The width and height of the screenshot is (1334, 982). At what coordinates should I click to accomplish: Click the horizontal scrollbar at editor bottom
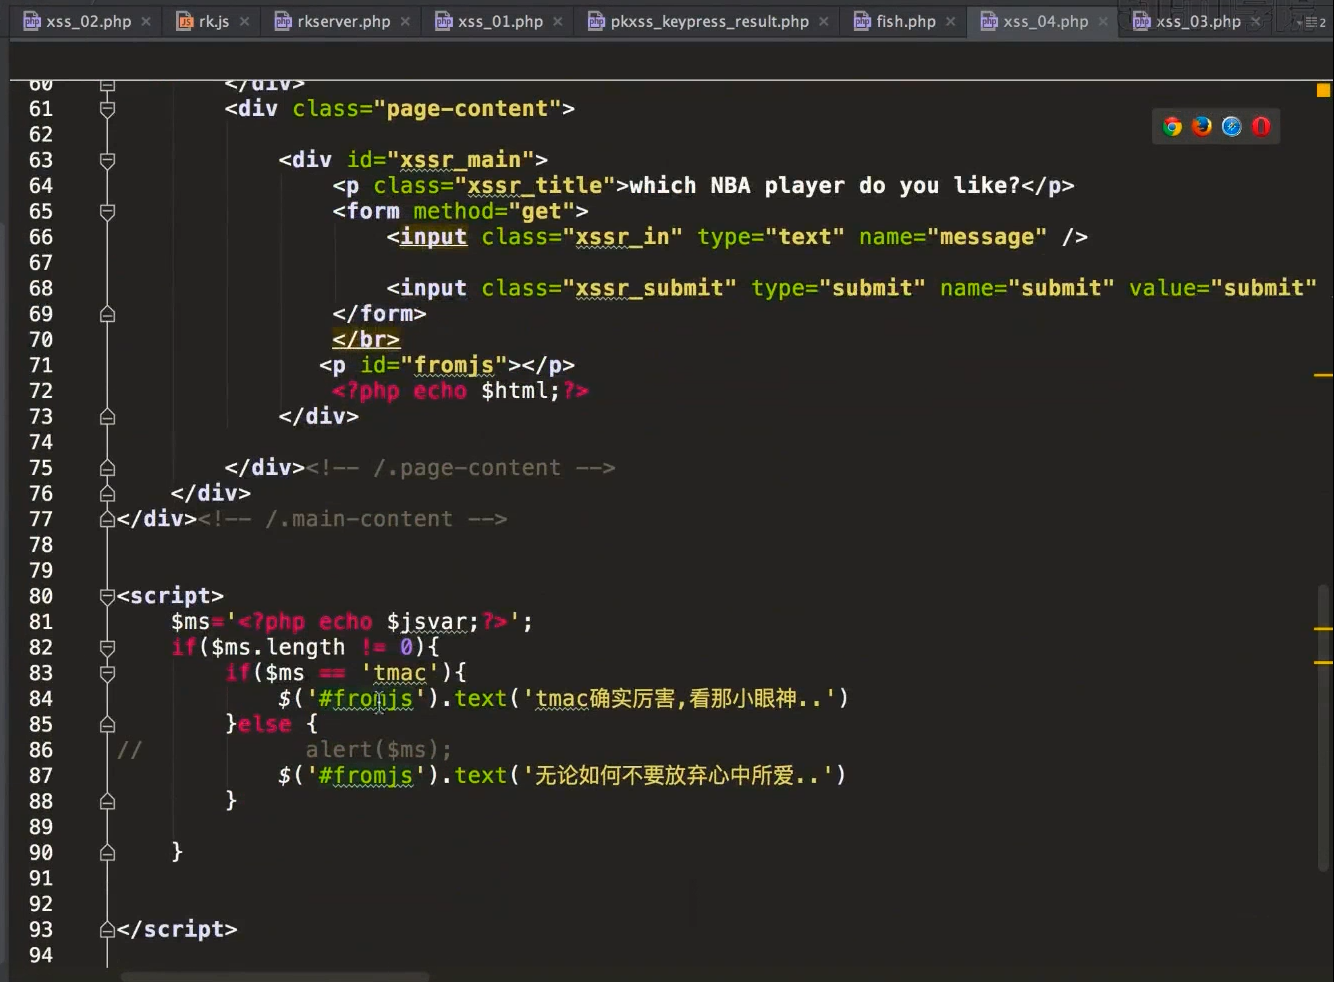tap(275, 976)
